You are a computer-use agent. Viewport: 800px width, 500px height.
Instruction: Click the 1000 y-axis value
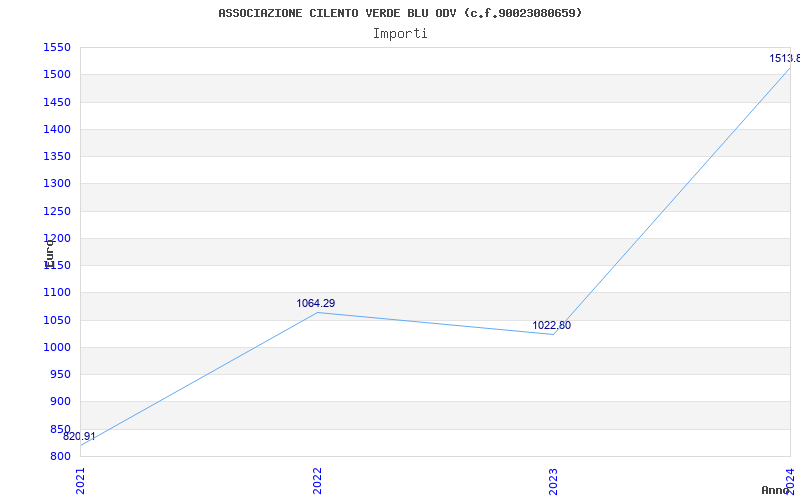[57, 347]
